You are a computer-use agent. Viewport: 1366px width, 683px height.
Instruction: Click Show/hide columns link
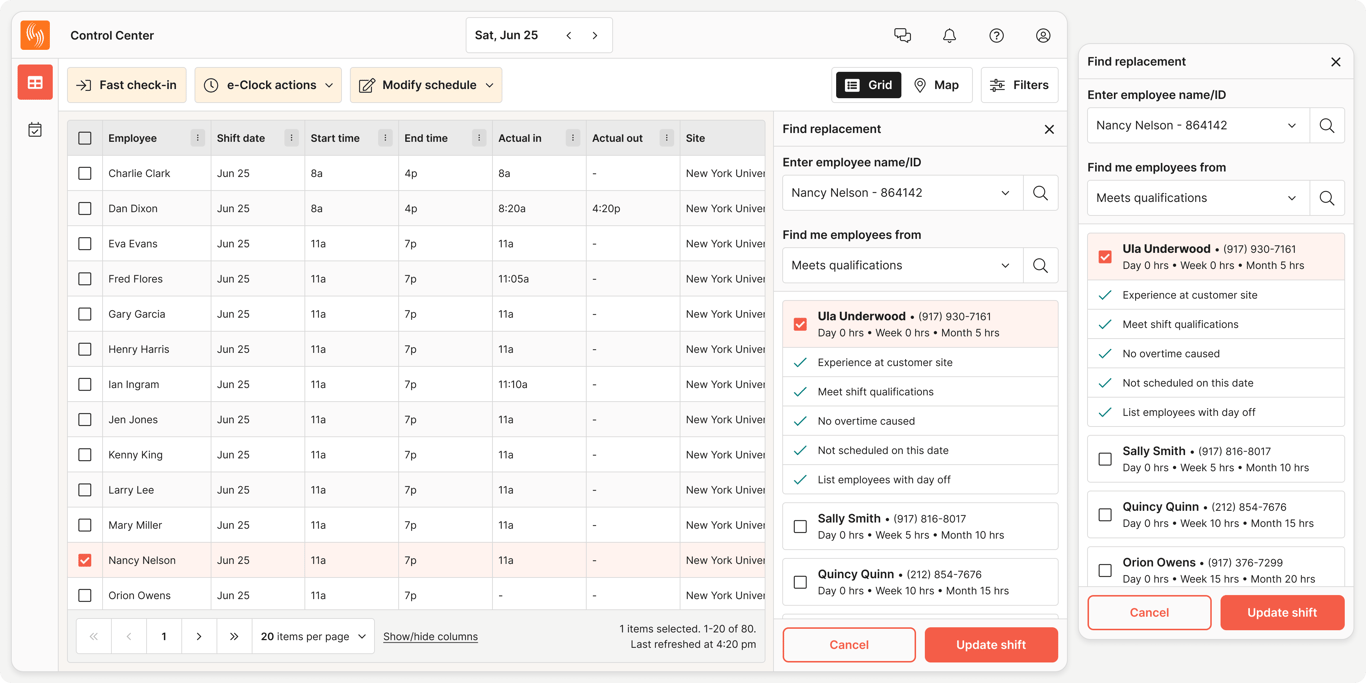tap(430, 637)
